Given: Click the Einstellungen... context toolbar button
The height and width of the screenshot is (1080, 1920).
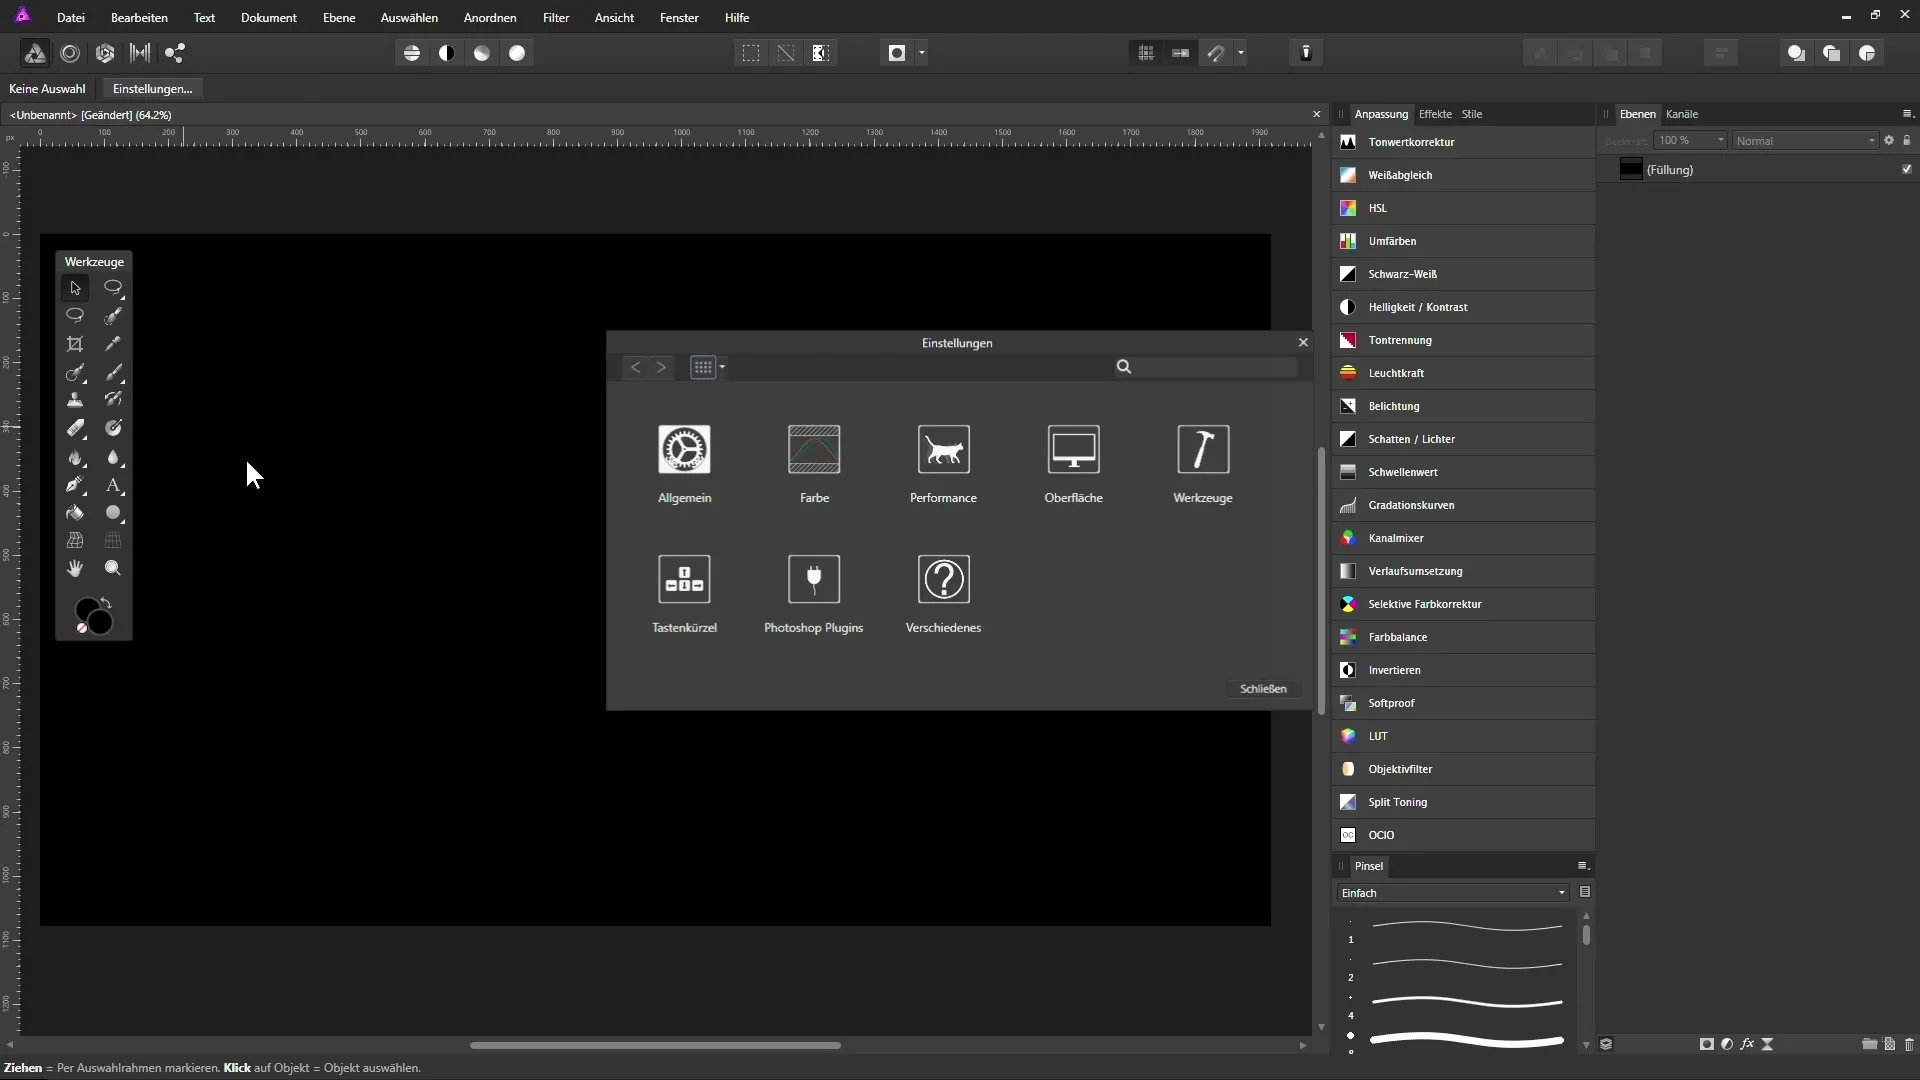Looking at the screenshot, I should click(x=152, y=89).
